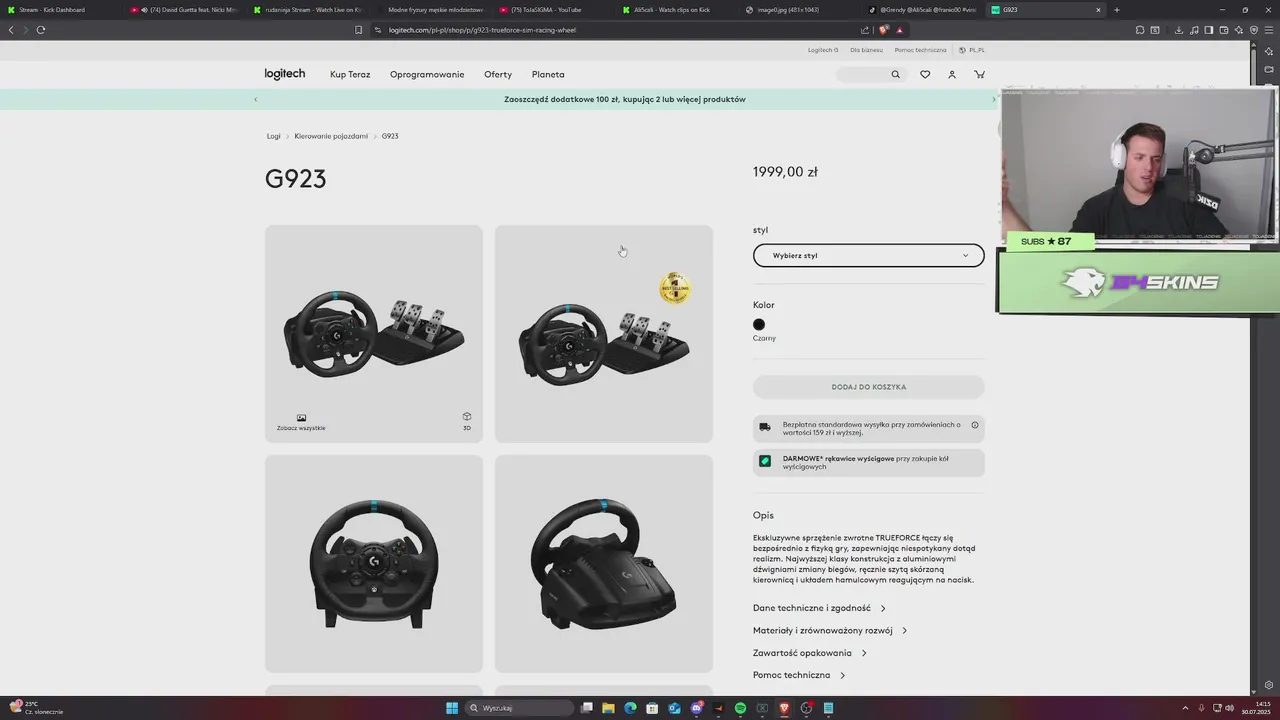The image size is (1280, 720).
Task: Click the banner's next arrow
Action: [x=993, y=99]
